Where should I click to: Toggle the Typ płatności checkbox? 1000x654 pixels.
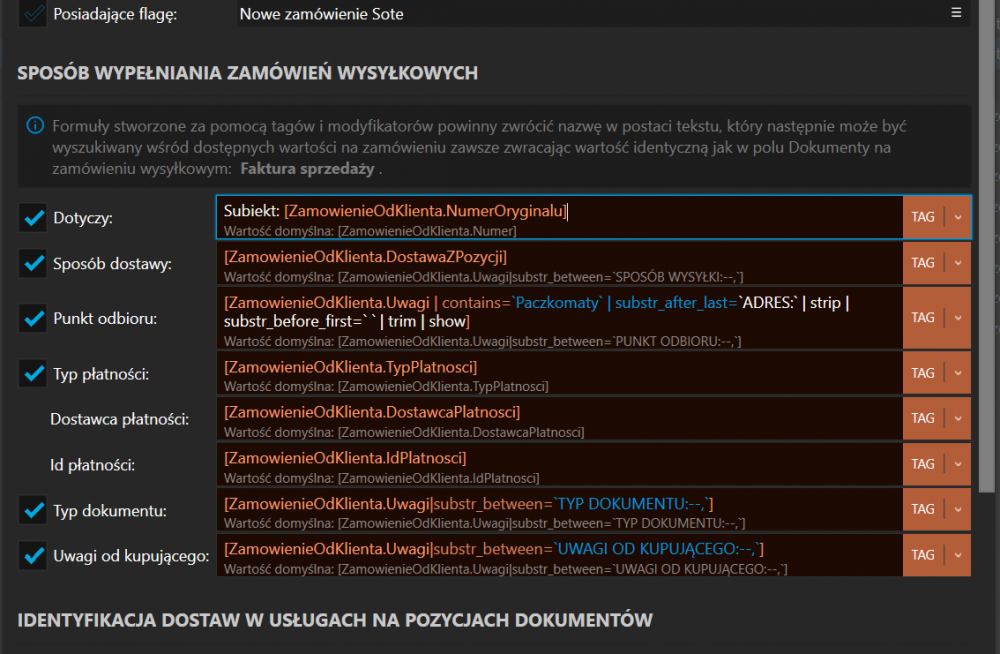pyautogui.click(x=33, y=373)
